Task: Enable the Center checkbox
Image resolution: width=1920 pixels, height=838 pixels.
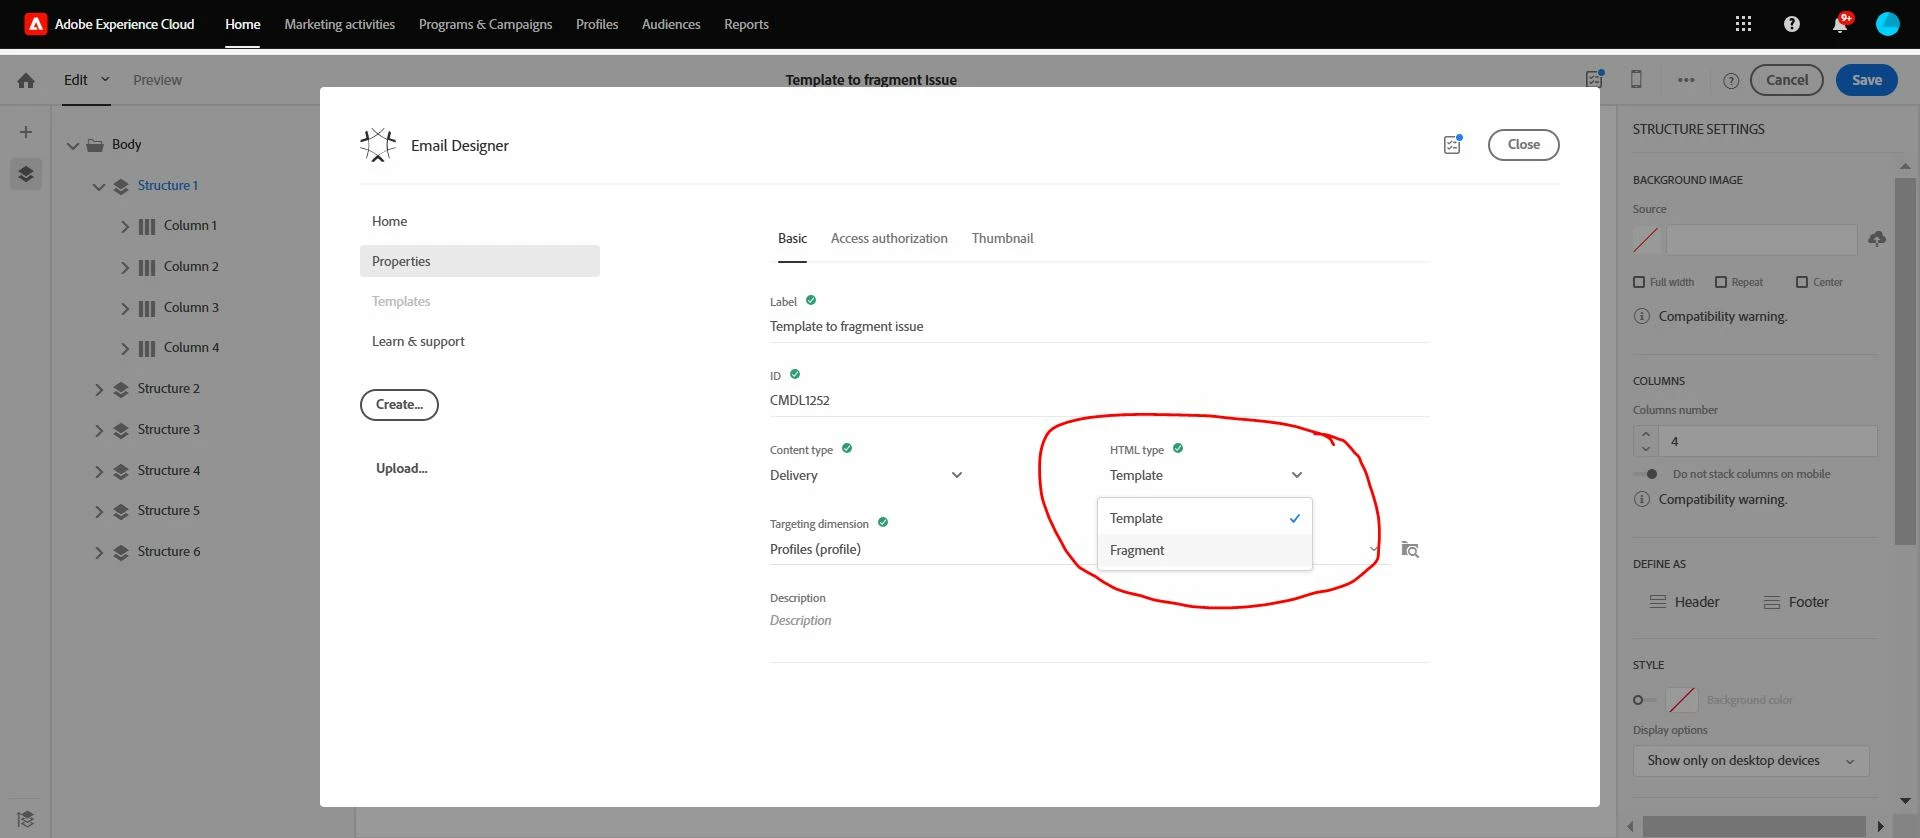Action: pos(1802,282)
